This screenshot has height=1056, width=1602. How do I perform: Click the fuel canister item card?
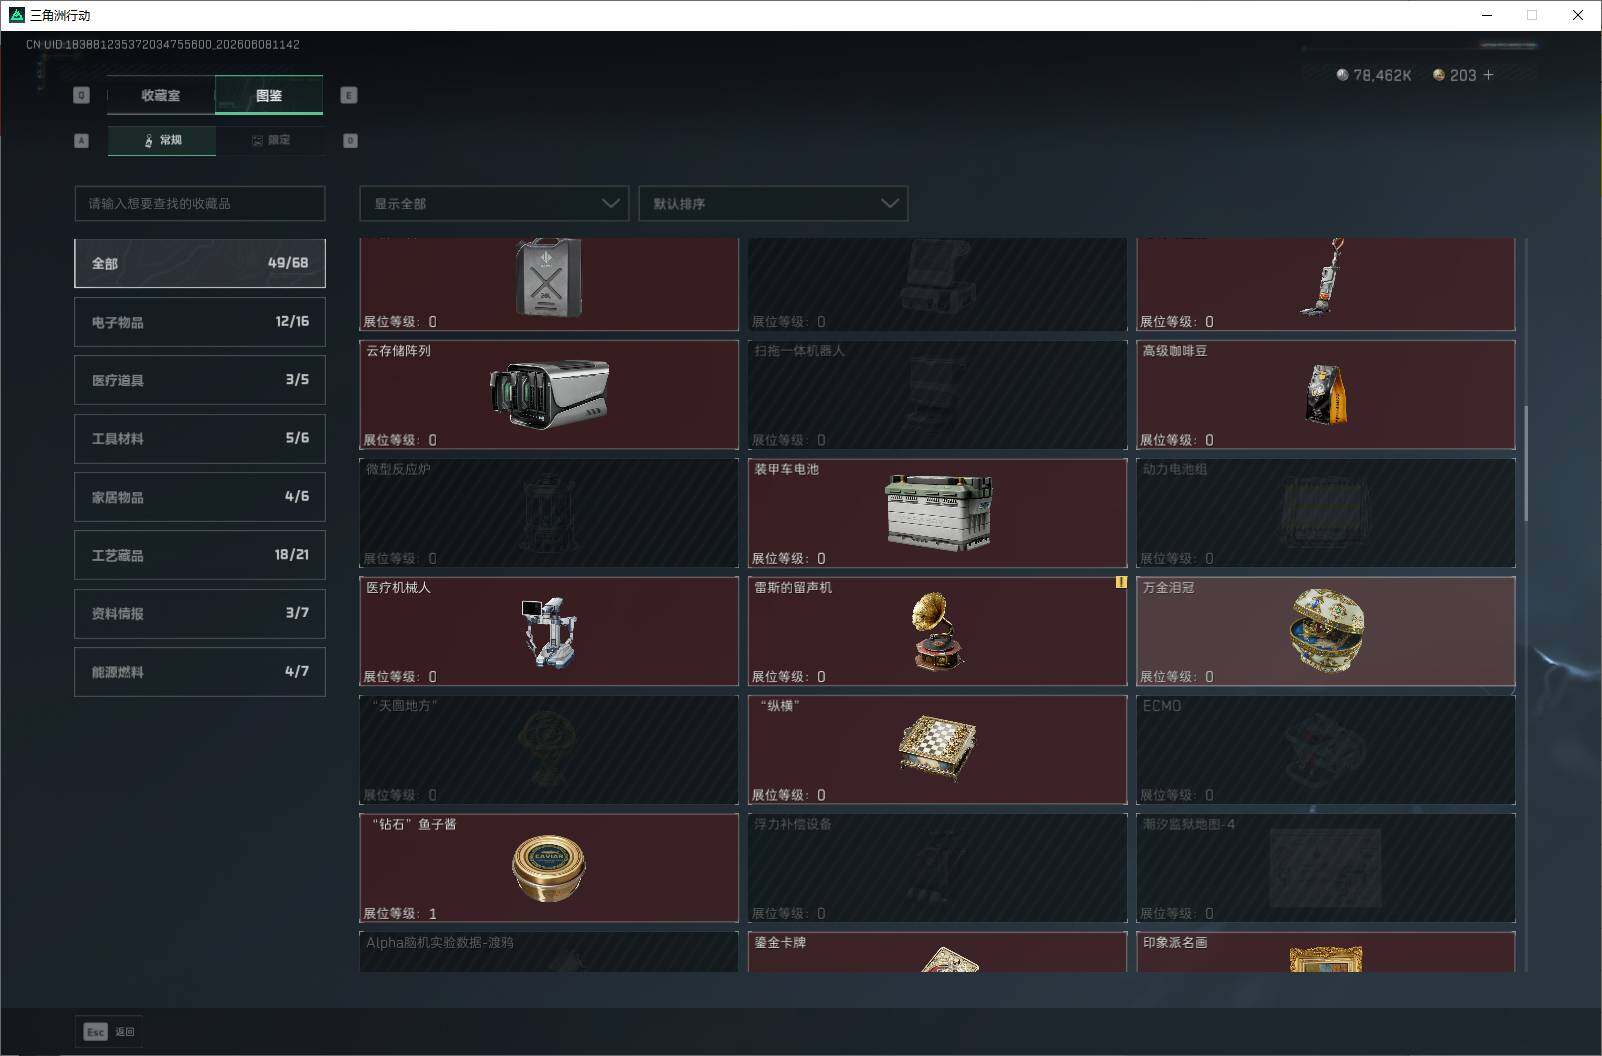[549, 284]
